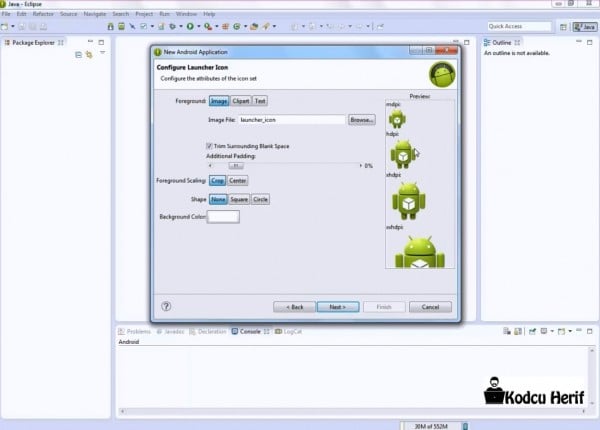Switch to the Javadoc tab
600x430 pixels.
[171, 331]
